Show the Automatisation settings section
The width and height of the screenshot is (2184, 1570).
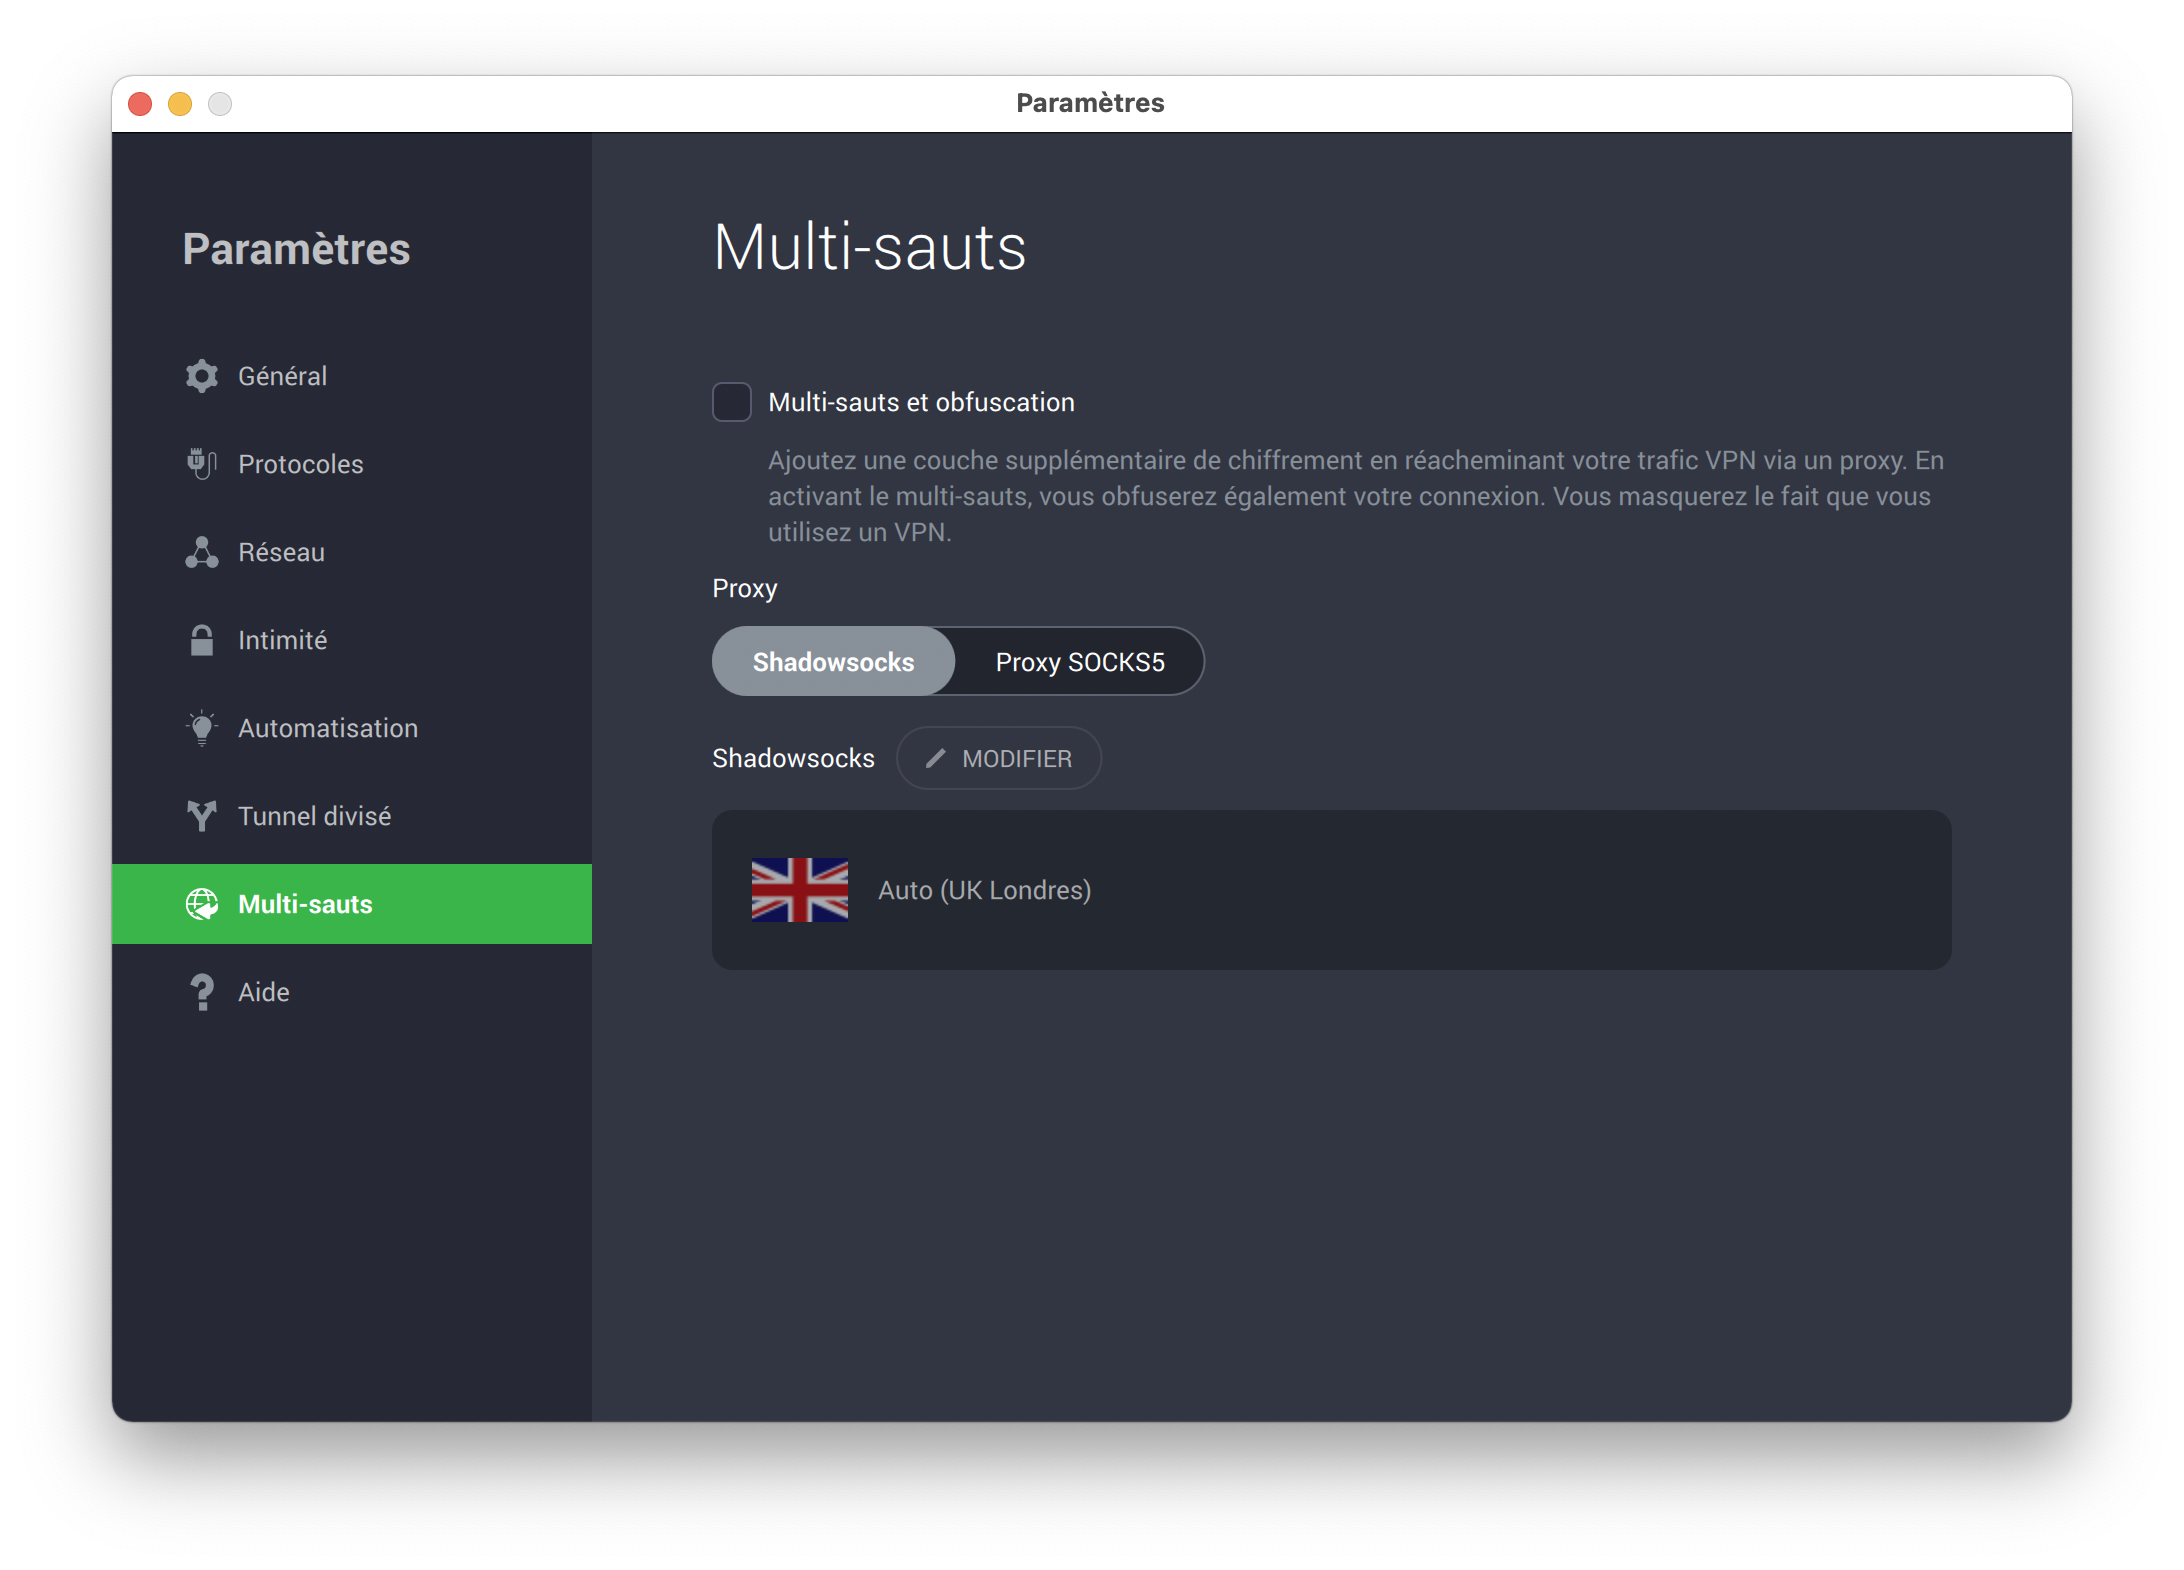tap(352, 728)
